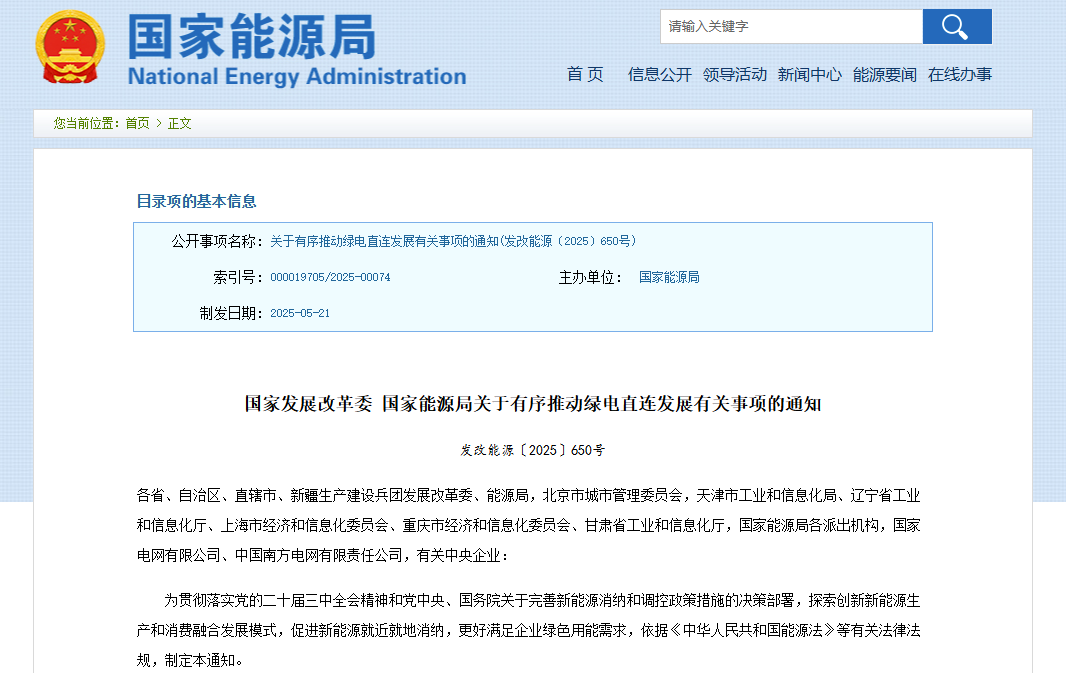Click the National Energy Administration English title
This screenshot has height=673, width=1066.
pyautogui.click(x=297, y=77)
